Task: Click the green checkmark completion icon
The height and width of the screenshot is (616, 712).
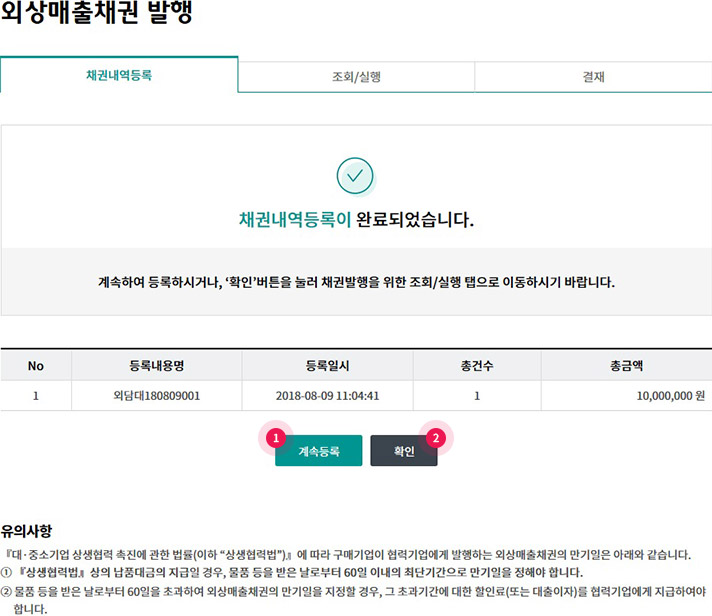Action: pyautogui.click(x=355, y=176)
